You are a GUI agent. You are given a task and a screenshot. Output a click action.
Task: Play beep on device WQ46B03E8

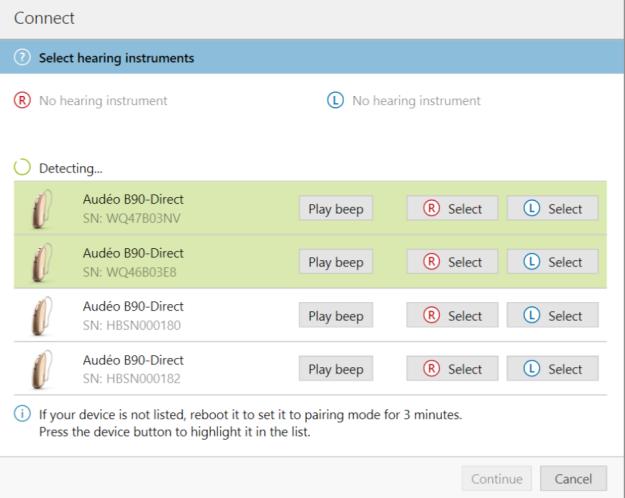[336, 262]
